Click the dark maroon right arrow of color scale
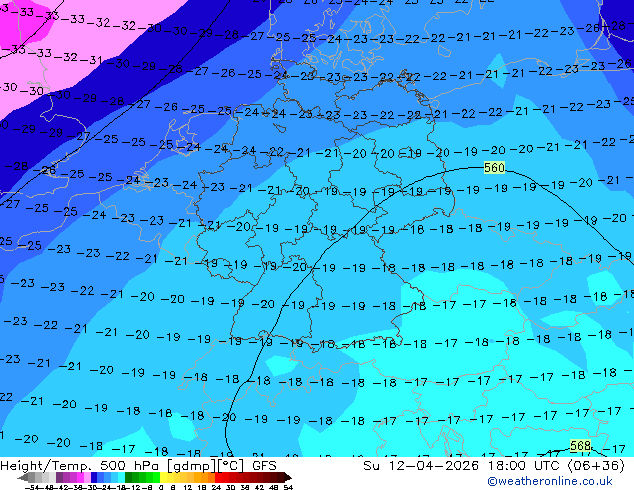 pyautogui.click(x=288, y=477)
